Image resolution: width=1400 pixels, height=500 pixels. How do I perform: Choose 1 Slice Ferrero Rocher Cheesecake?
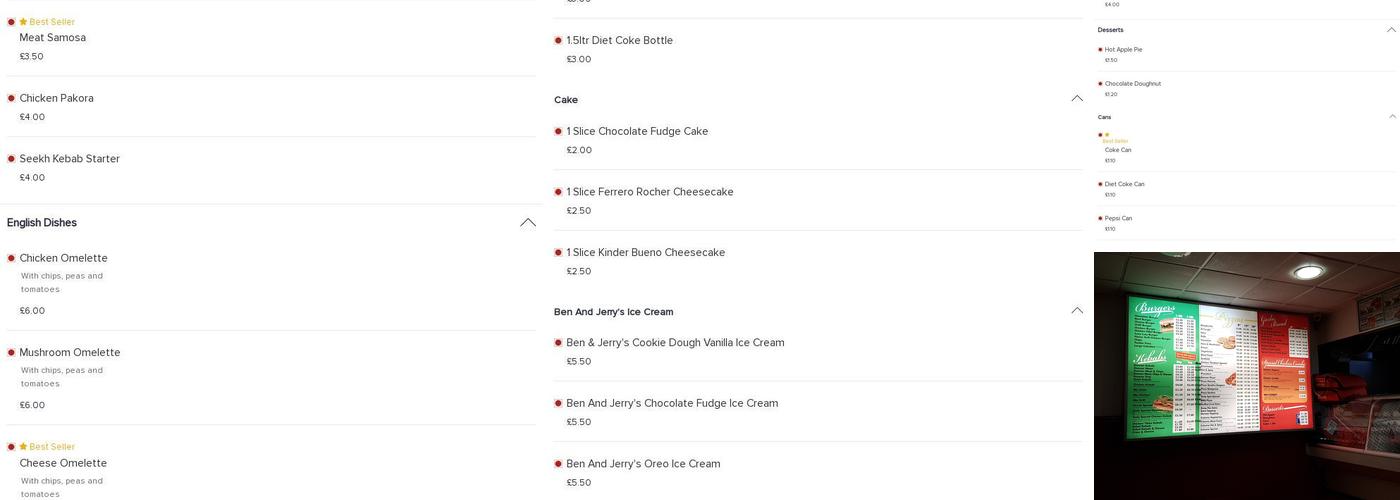coord(649,192)
